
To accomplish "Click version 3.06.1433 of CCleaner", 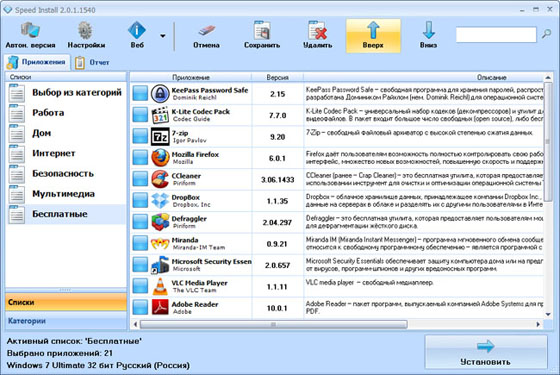I will 278,180.
